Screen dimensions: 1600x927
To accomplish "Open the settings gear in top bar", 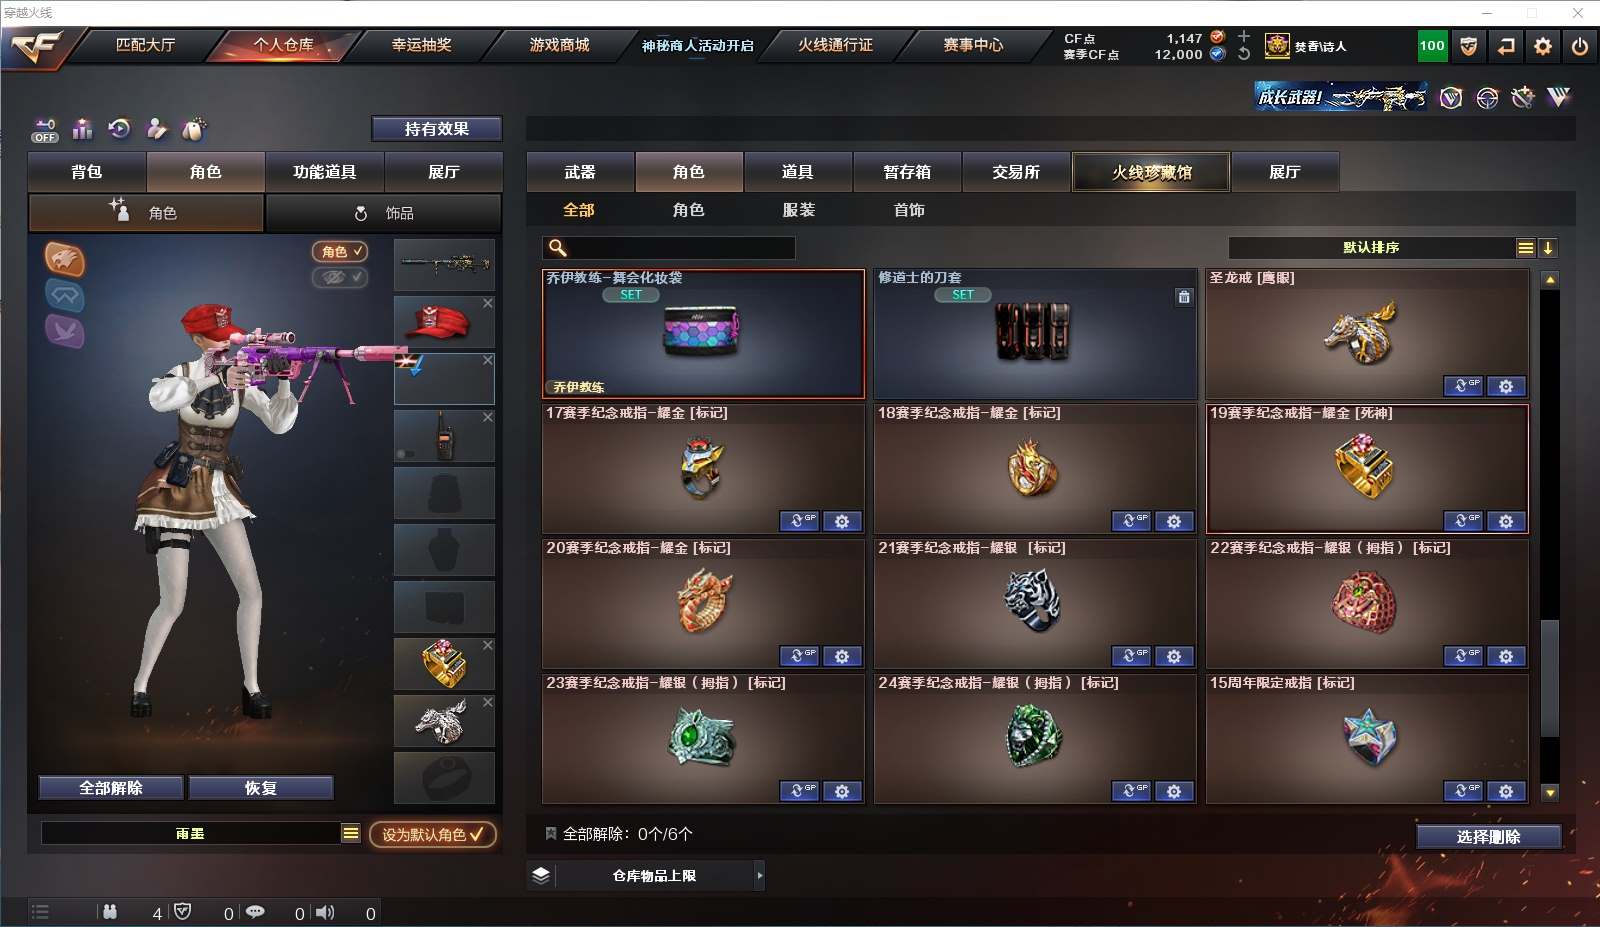I will 1543,46.
